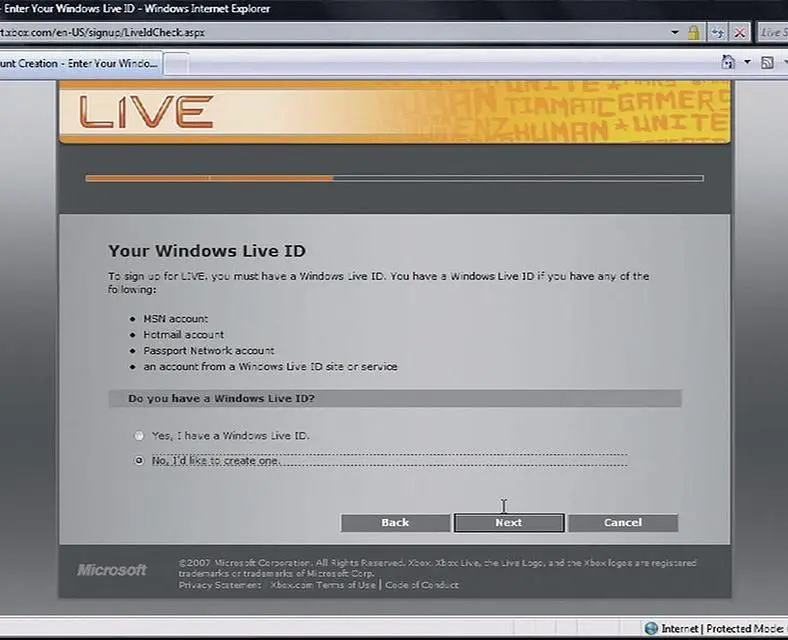Click the Internet zone globe icon
The height and width of the screenshot is (640, 788).
[651, 628]
